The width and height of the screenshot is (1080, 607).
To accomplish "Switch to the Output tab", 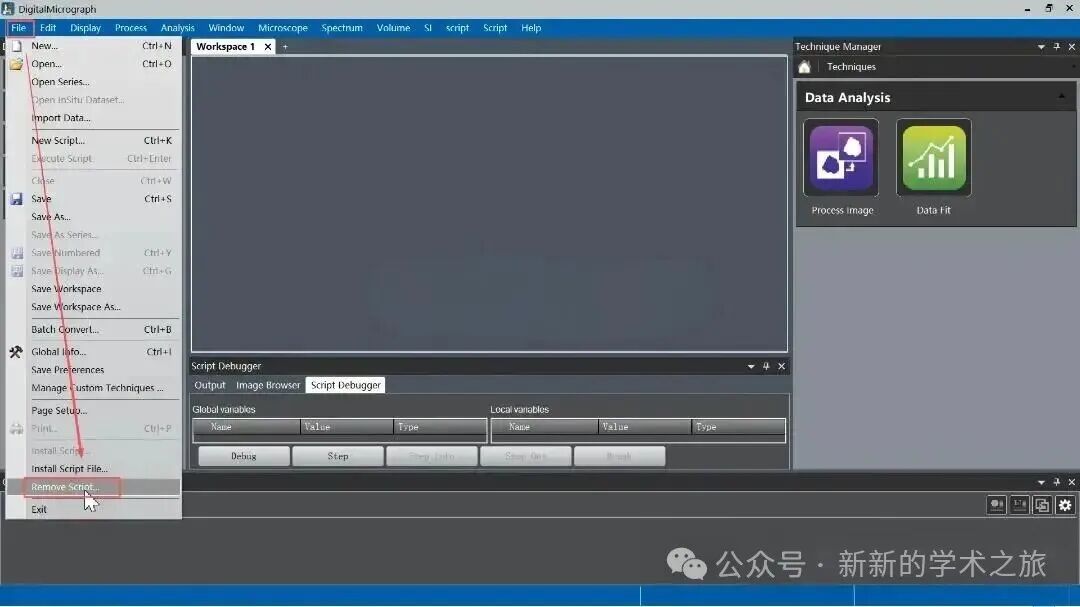I will (x=209, y=385).
